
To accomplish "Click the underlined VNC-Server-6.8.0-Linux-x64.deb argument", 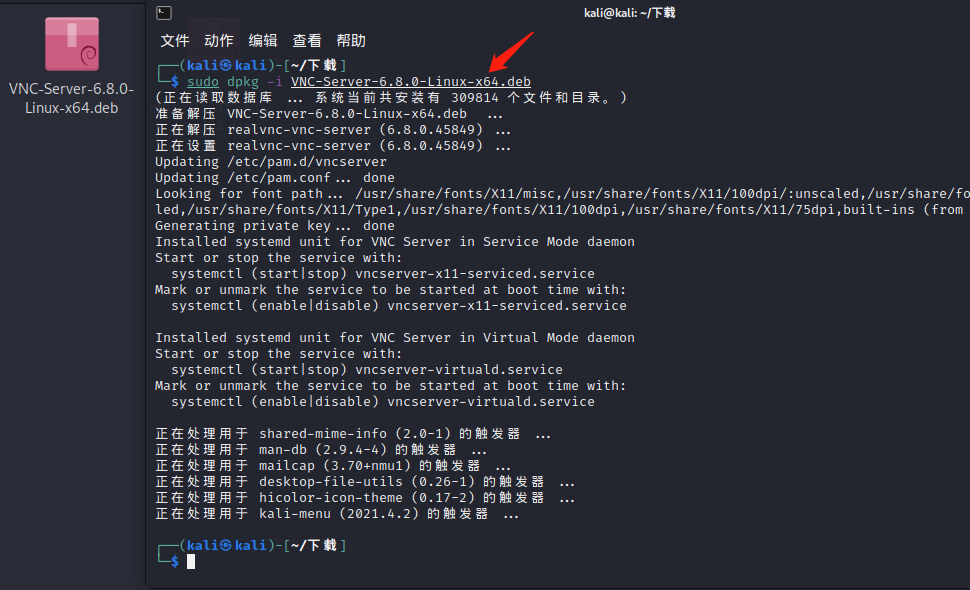I will coord(411,82).
